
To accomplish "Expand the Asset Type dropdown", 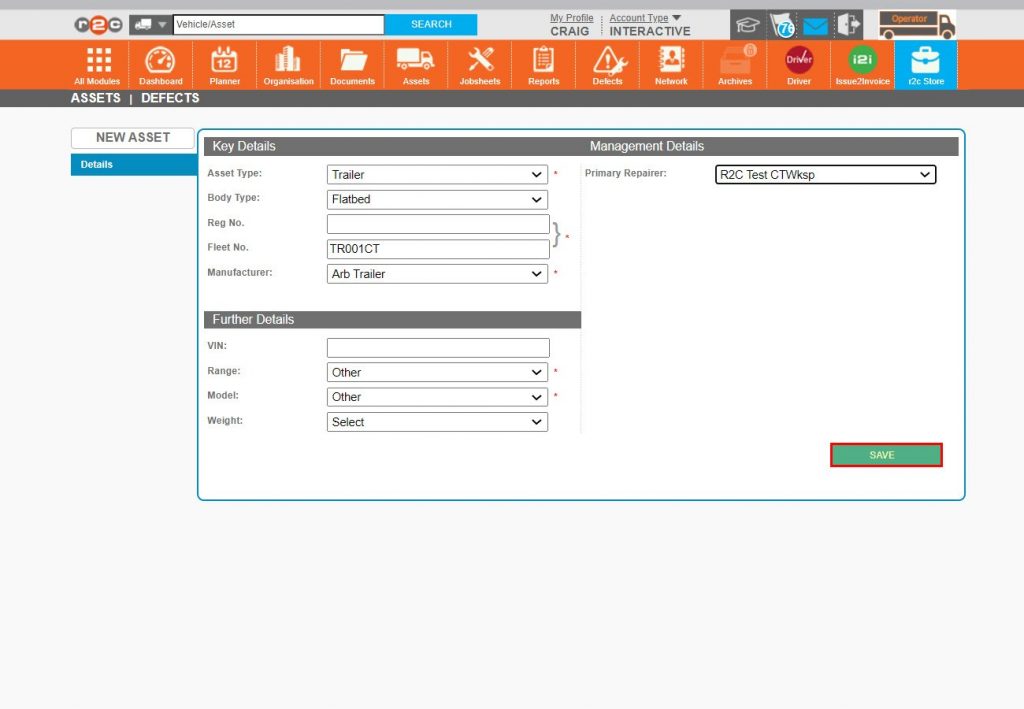I will click(x=437, y=175).
